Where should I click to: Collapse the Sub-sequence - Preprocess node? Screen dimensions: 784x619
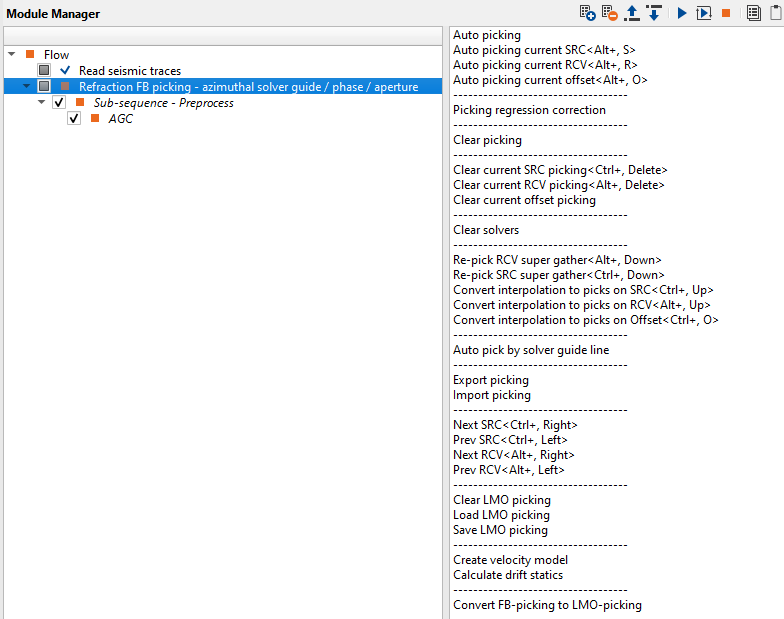click(42, 103)
